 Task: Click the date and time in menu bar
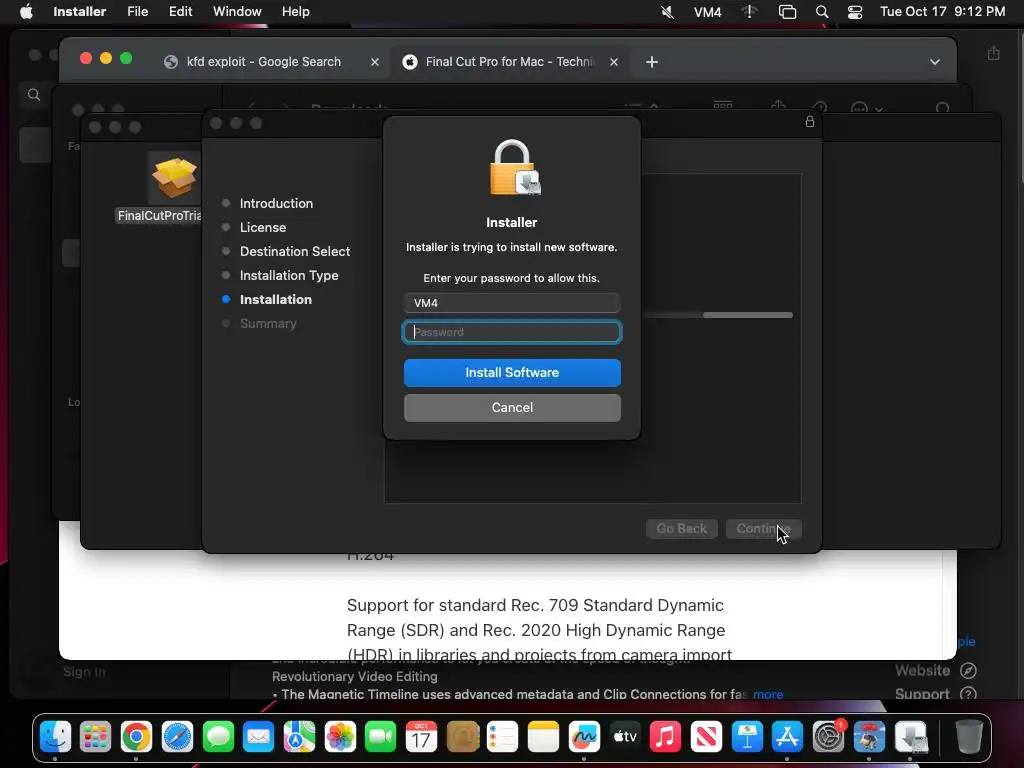(x=942, y=12)
